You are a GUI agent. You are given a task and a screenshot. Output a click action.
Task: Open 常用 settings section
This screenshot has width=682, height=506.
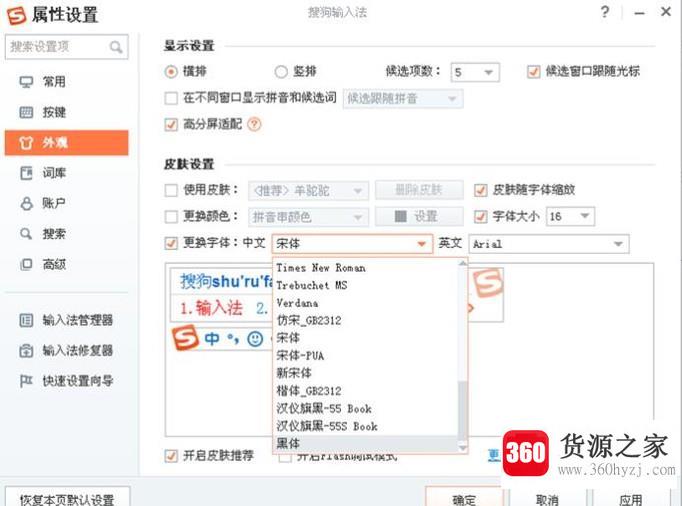[67, 82]
